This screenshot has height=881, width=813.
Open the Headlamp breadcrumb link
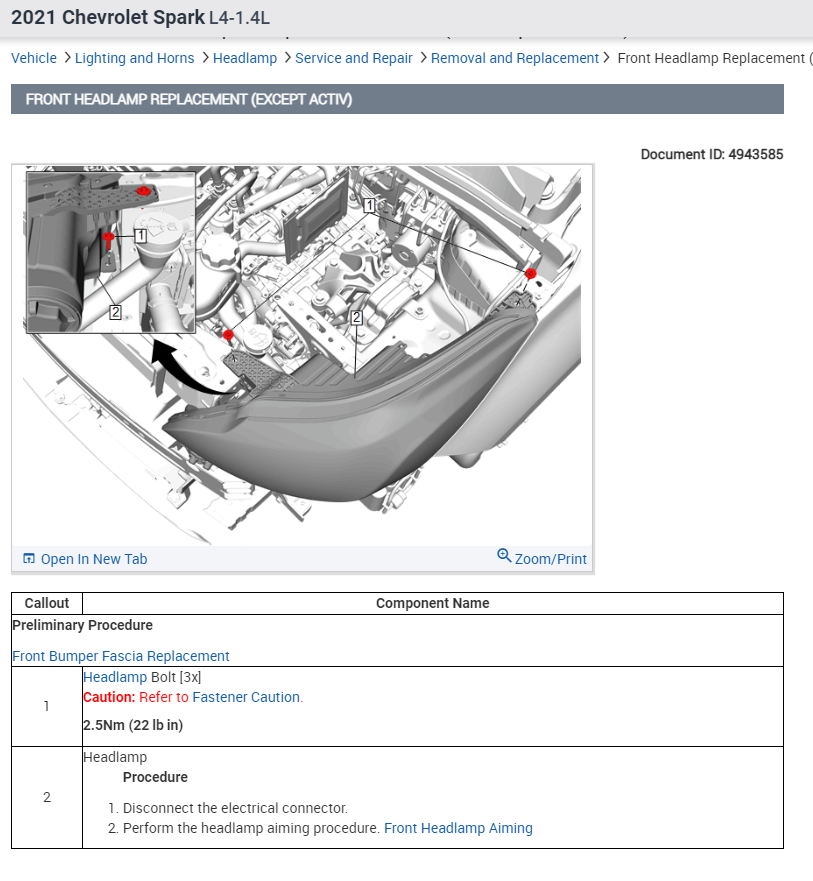click(x=245, y=58)
